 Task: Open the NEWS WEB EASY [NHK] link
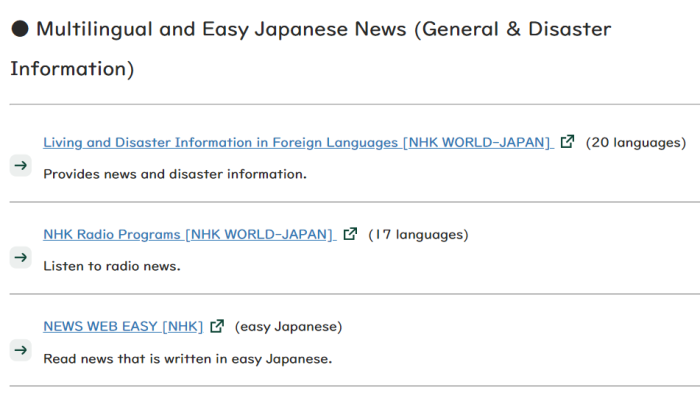(x=123, y=326)
